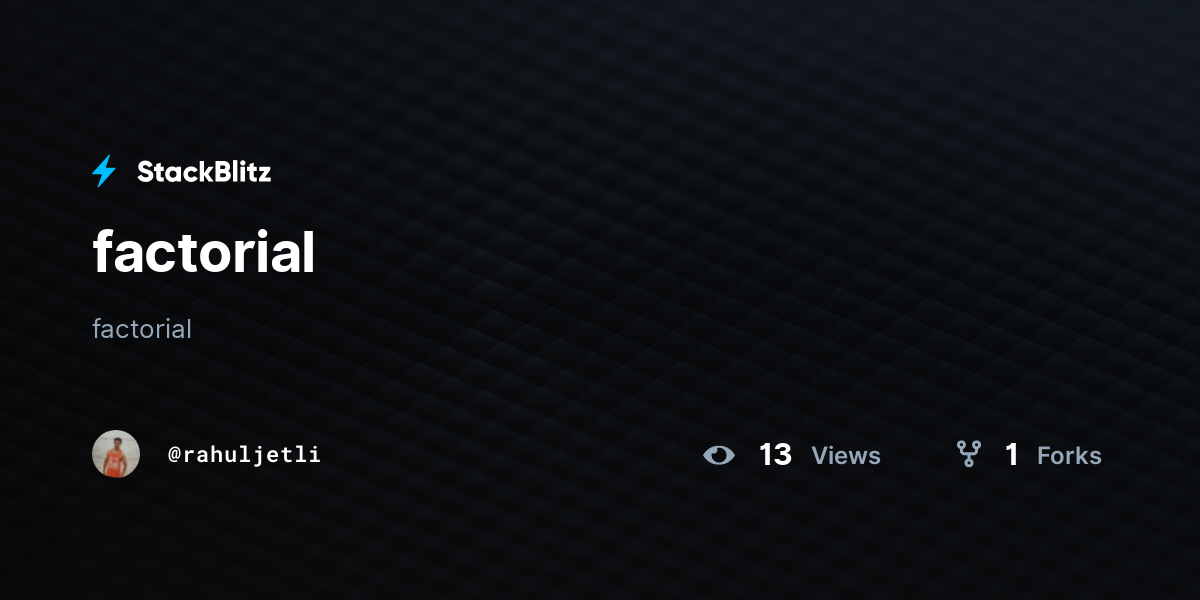Show view statistics via the eye icon
Screen dimensions: 1200x600
718,455
